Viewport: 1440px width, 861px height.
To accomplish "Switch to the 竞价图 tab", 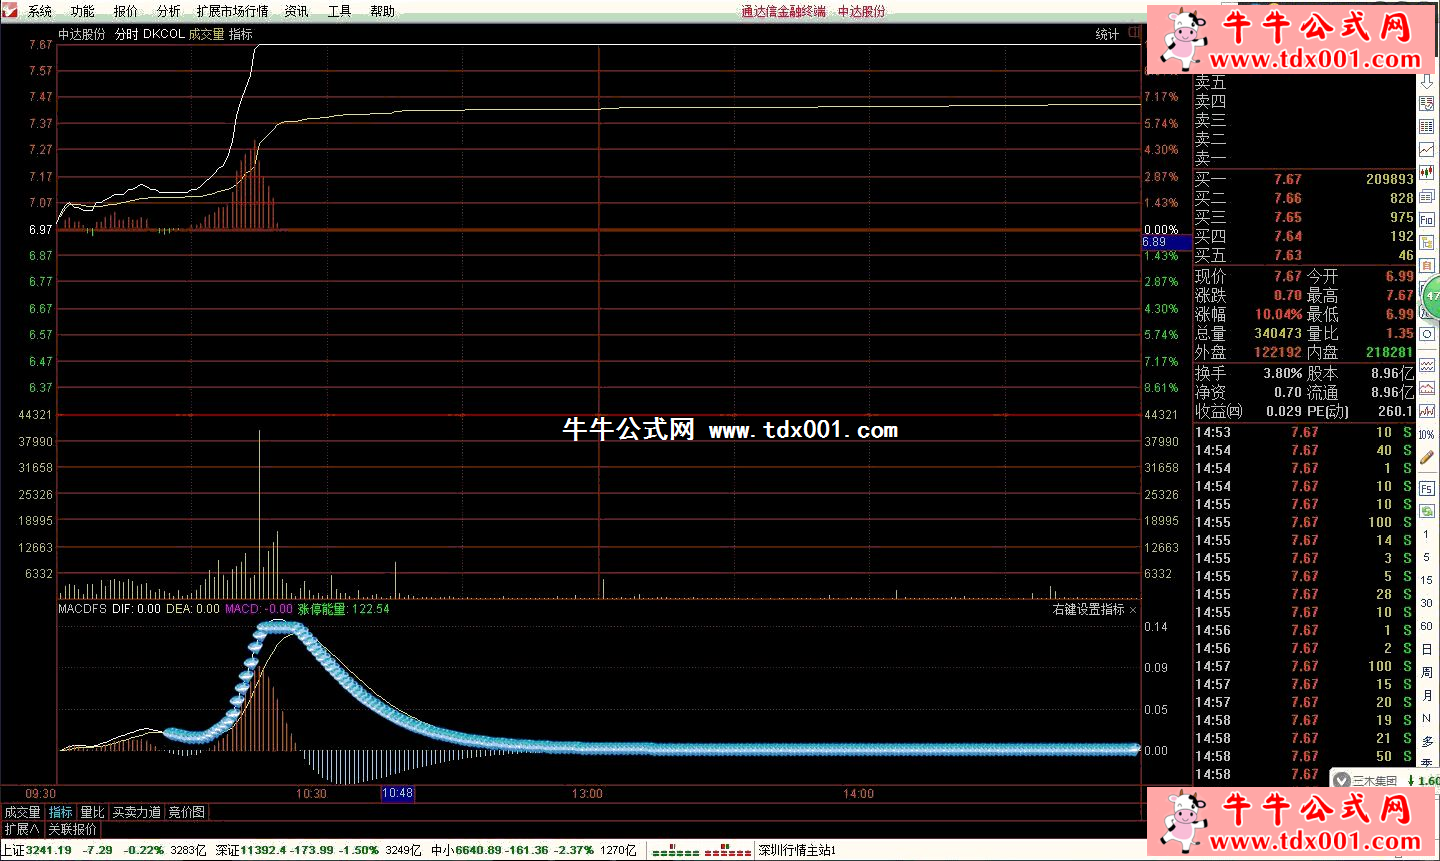I will click(x=186, y=812).
